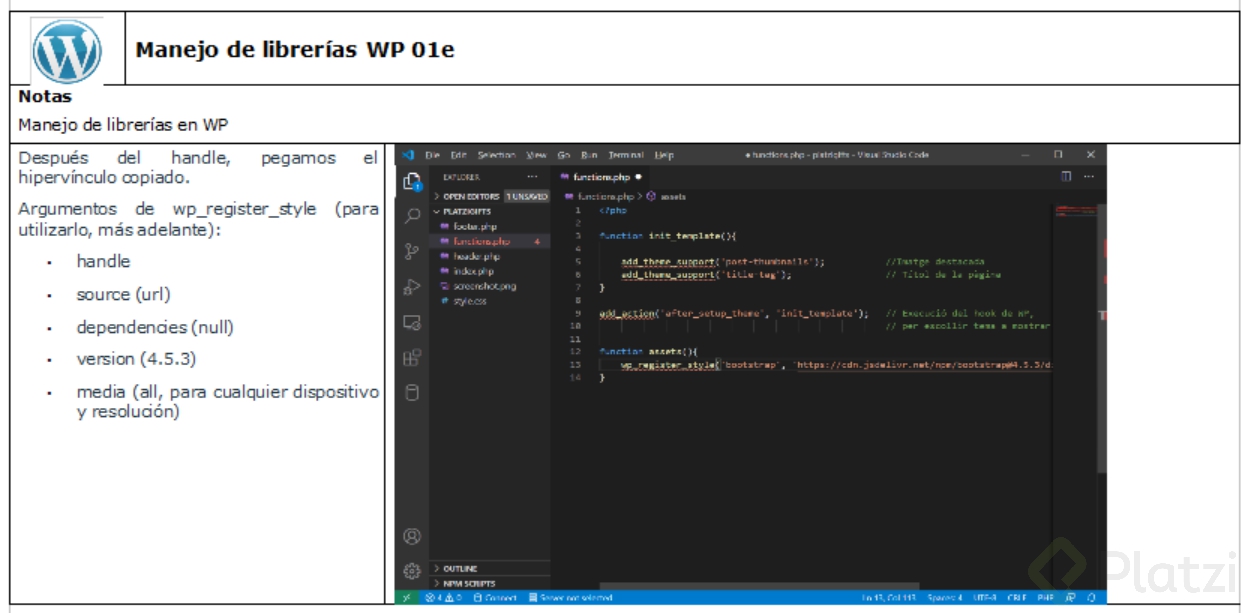Click code line 13 wp_register_style
Image resolution: width=1249 pixels, height=613 pixels.
838,365
